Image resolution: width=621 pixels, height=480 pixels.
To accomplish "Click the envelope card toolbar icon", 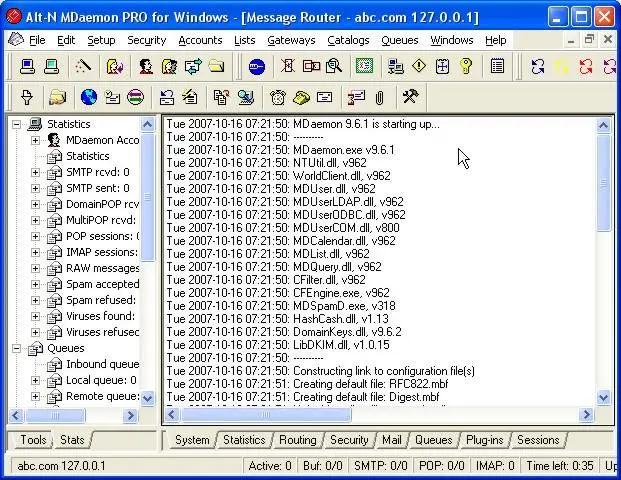I will 325,97.
